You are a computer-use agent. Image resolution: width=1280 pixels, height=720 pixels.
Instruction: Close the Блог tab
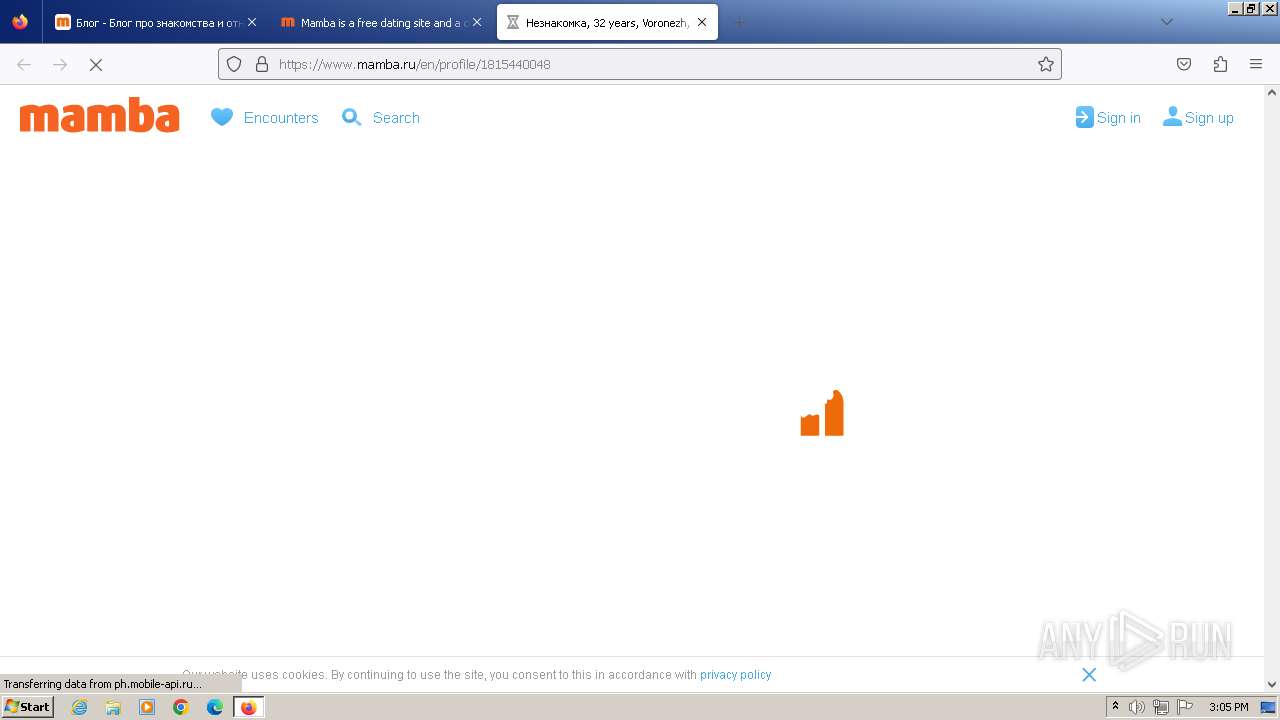(x=252, y=22)
